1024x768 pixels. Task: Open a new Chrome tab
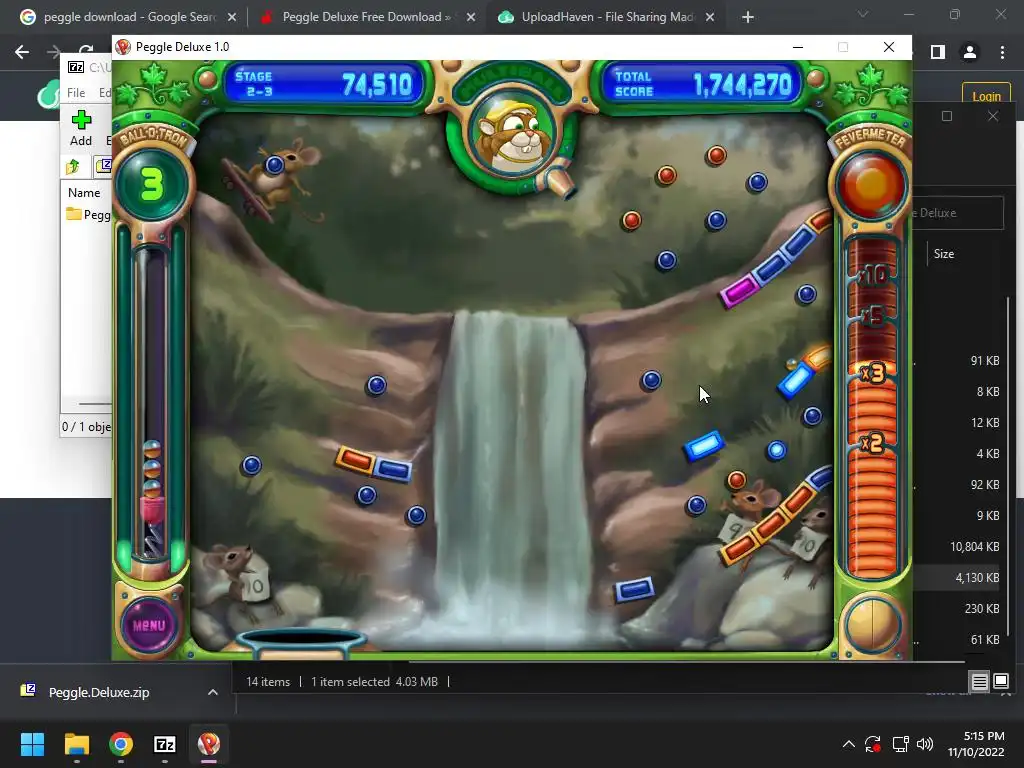(748, 17)
